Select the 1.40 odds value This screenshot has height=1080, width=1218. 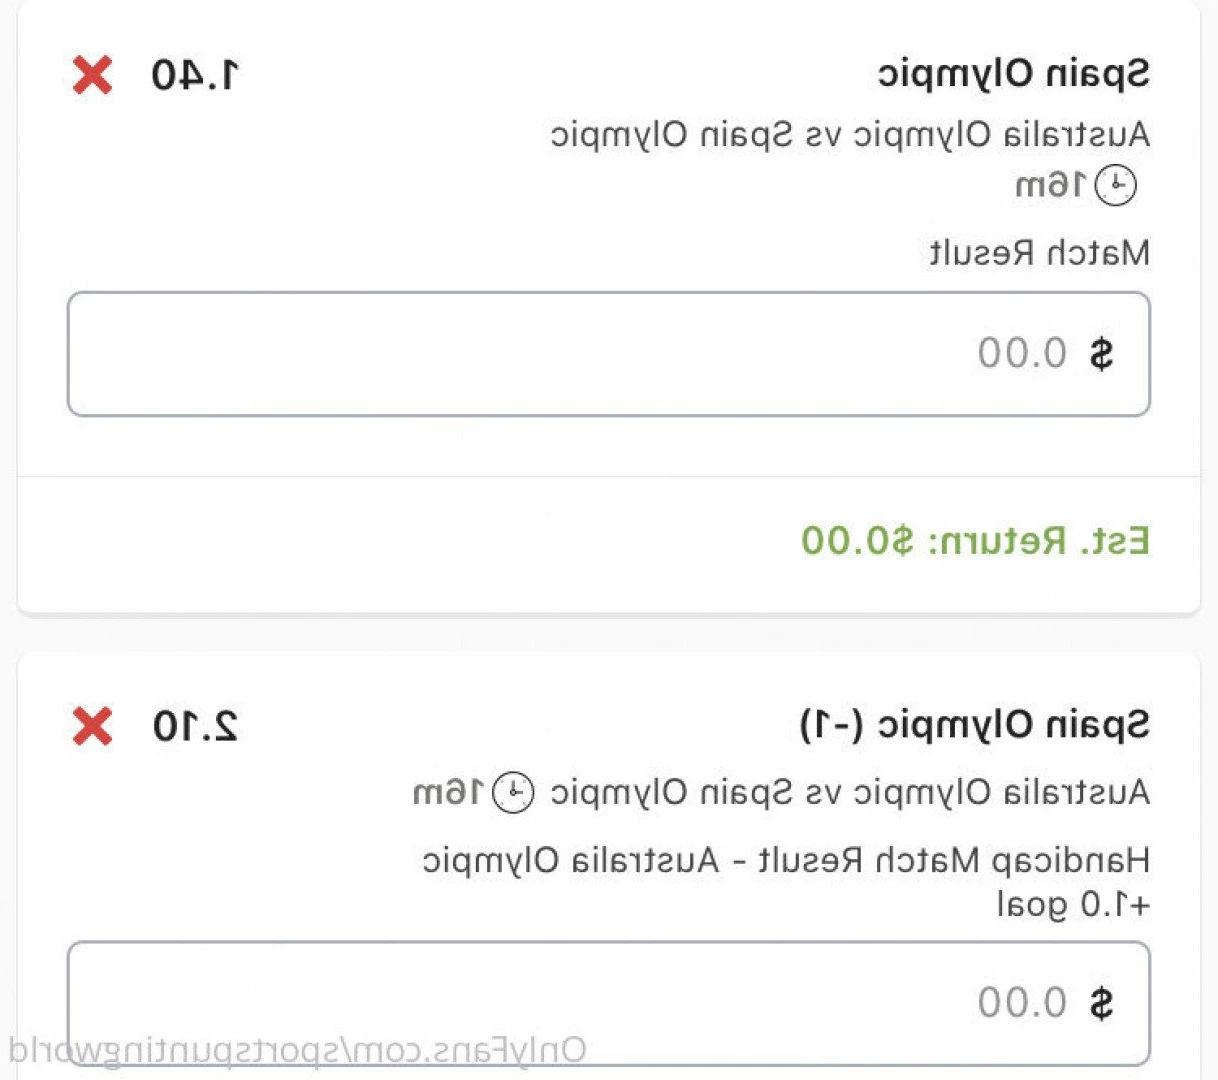click(x=196, y=75)
